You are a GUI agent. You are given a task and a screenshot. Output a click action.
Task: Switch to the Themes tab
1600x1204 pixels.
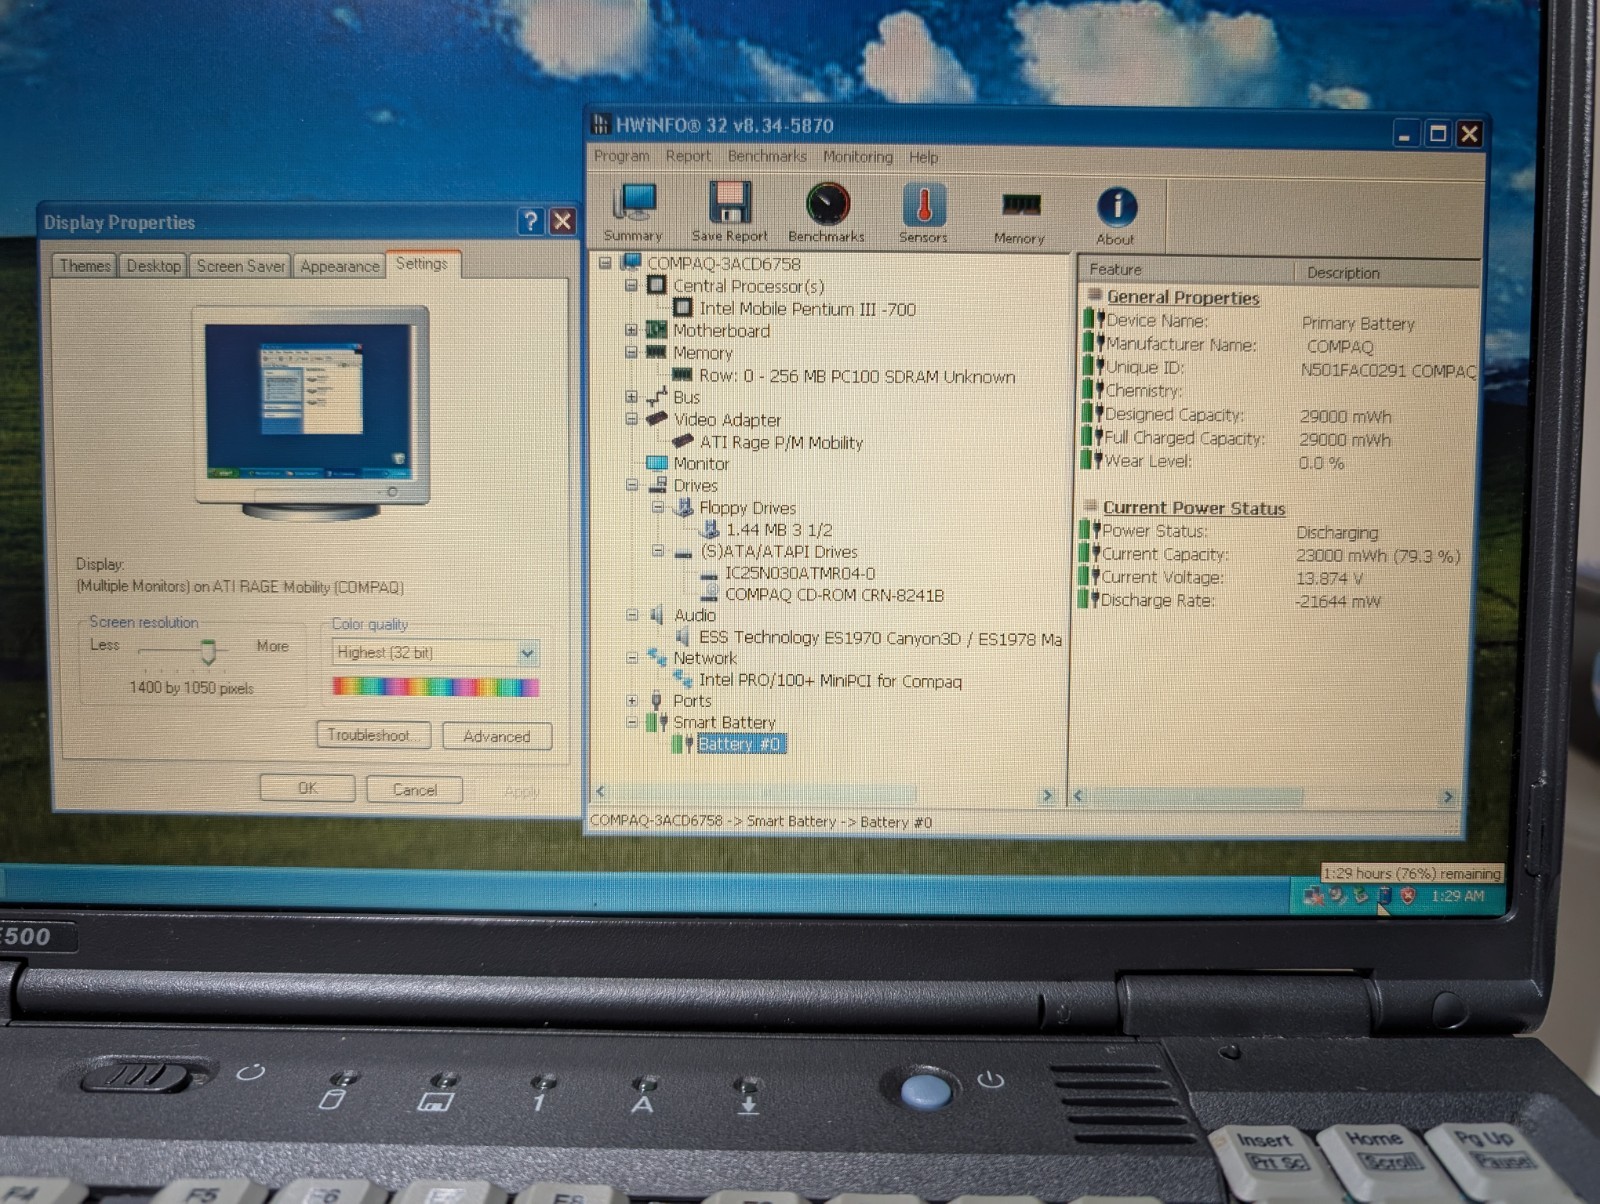pyautogui.click(x=84, y=265)
